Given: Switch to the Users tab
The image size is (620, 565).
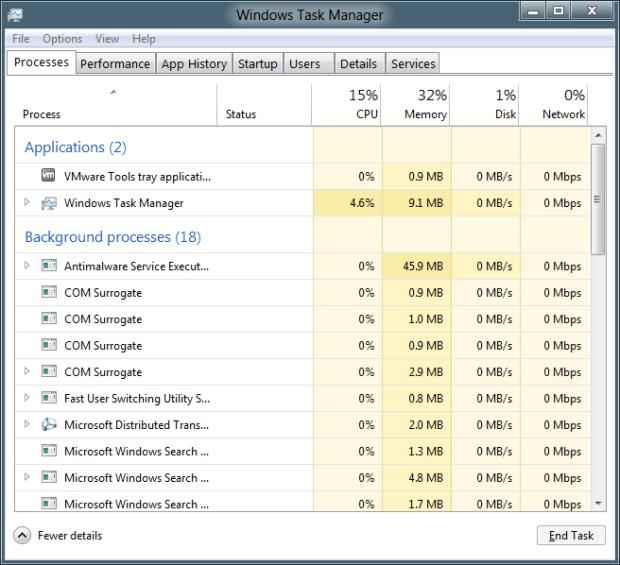Looking at the screenshot, I should click(x=309, y=64).
